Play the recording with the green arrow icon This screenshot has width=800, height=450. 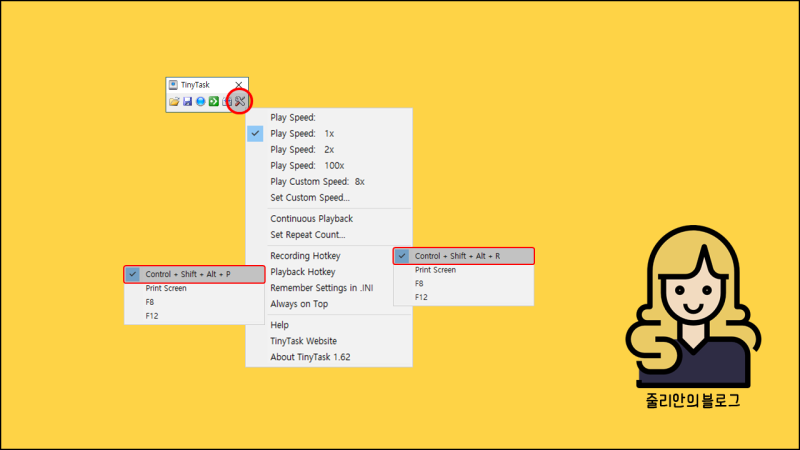214,102
